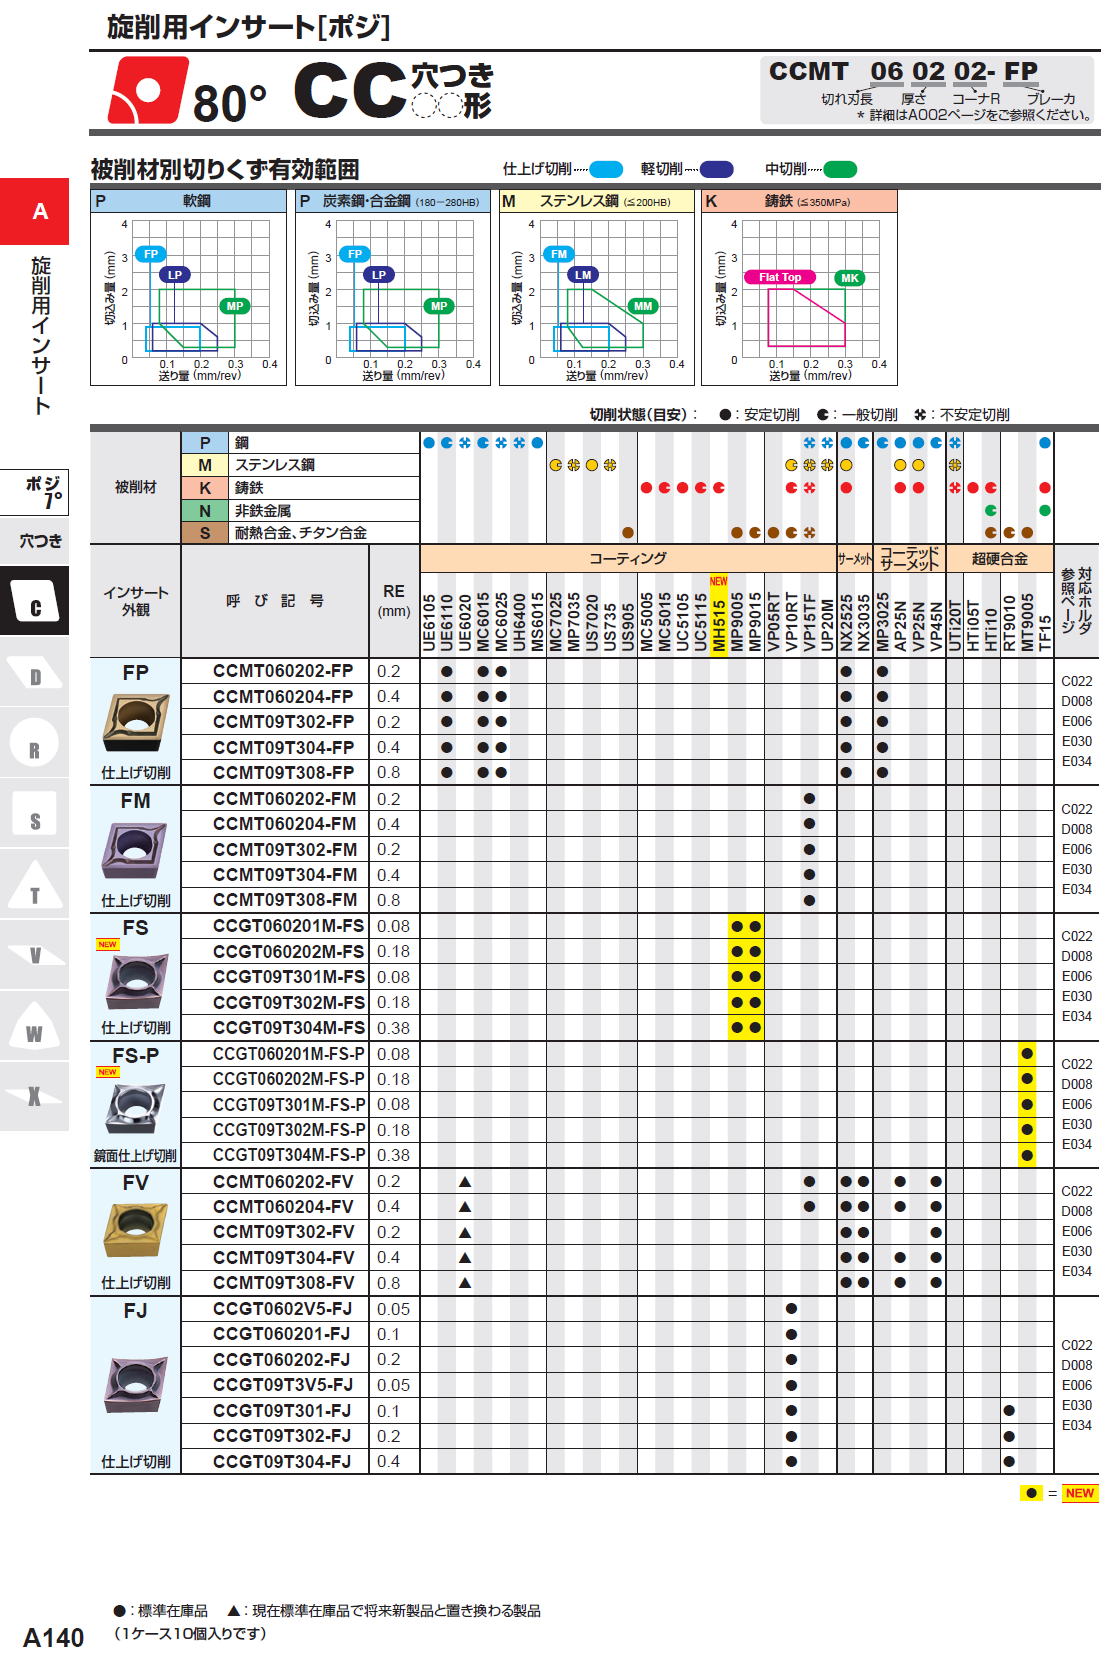Click the FJ breaker insert photo
The width and height of the screenshot is (1117, 1662).
(x=135, y=1385)
